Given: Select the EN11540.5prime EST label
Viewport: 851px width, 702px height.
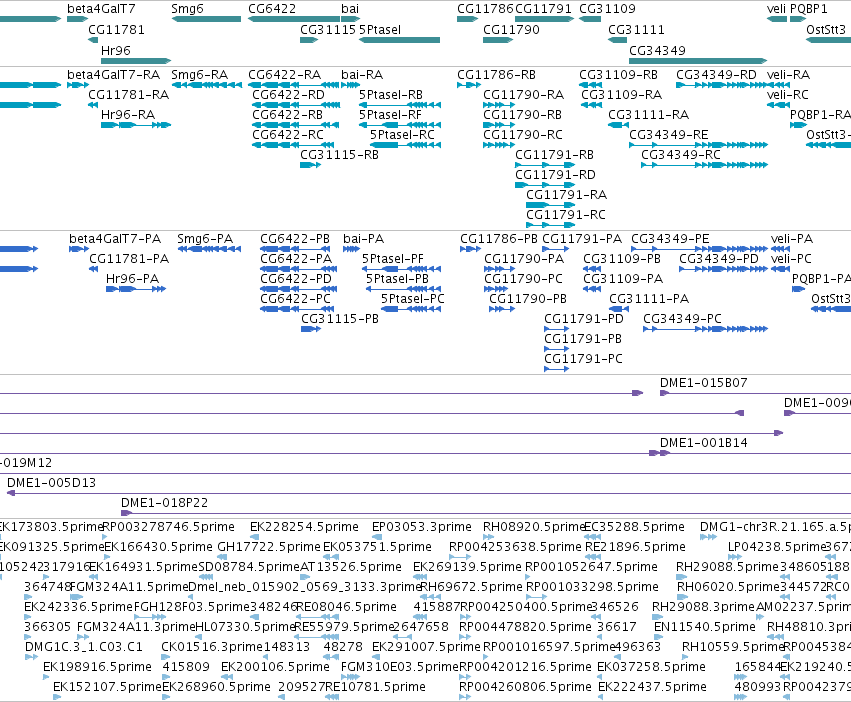Looking at the screenshot, I should tap(704, 627).
